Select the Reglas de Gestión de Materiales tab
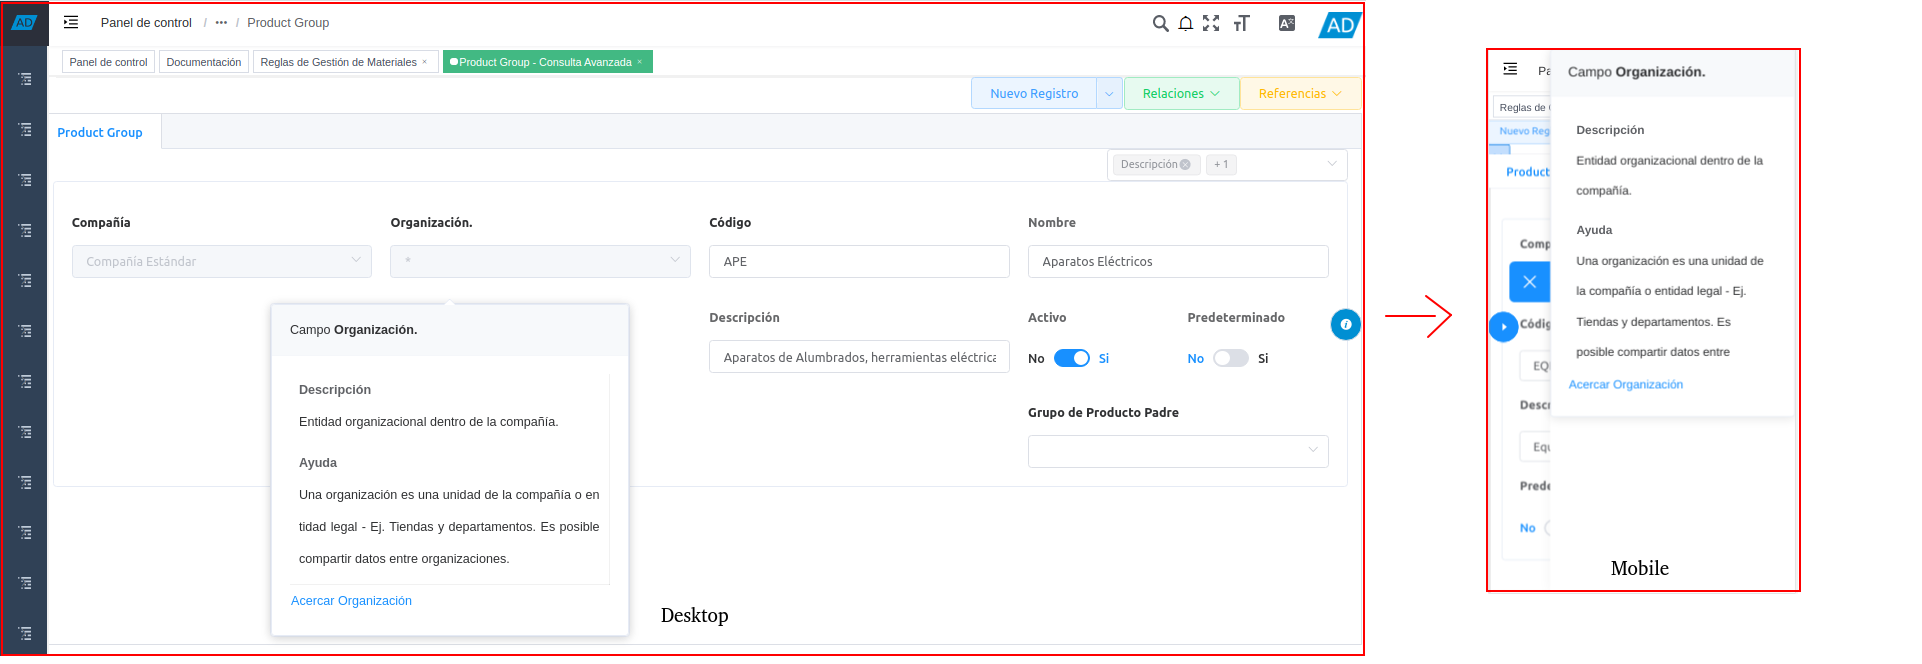The height and width of the screenshot is (664, 1922). click(338, 62)
